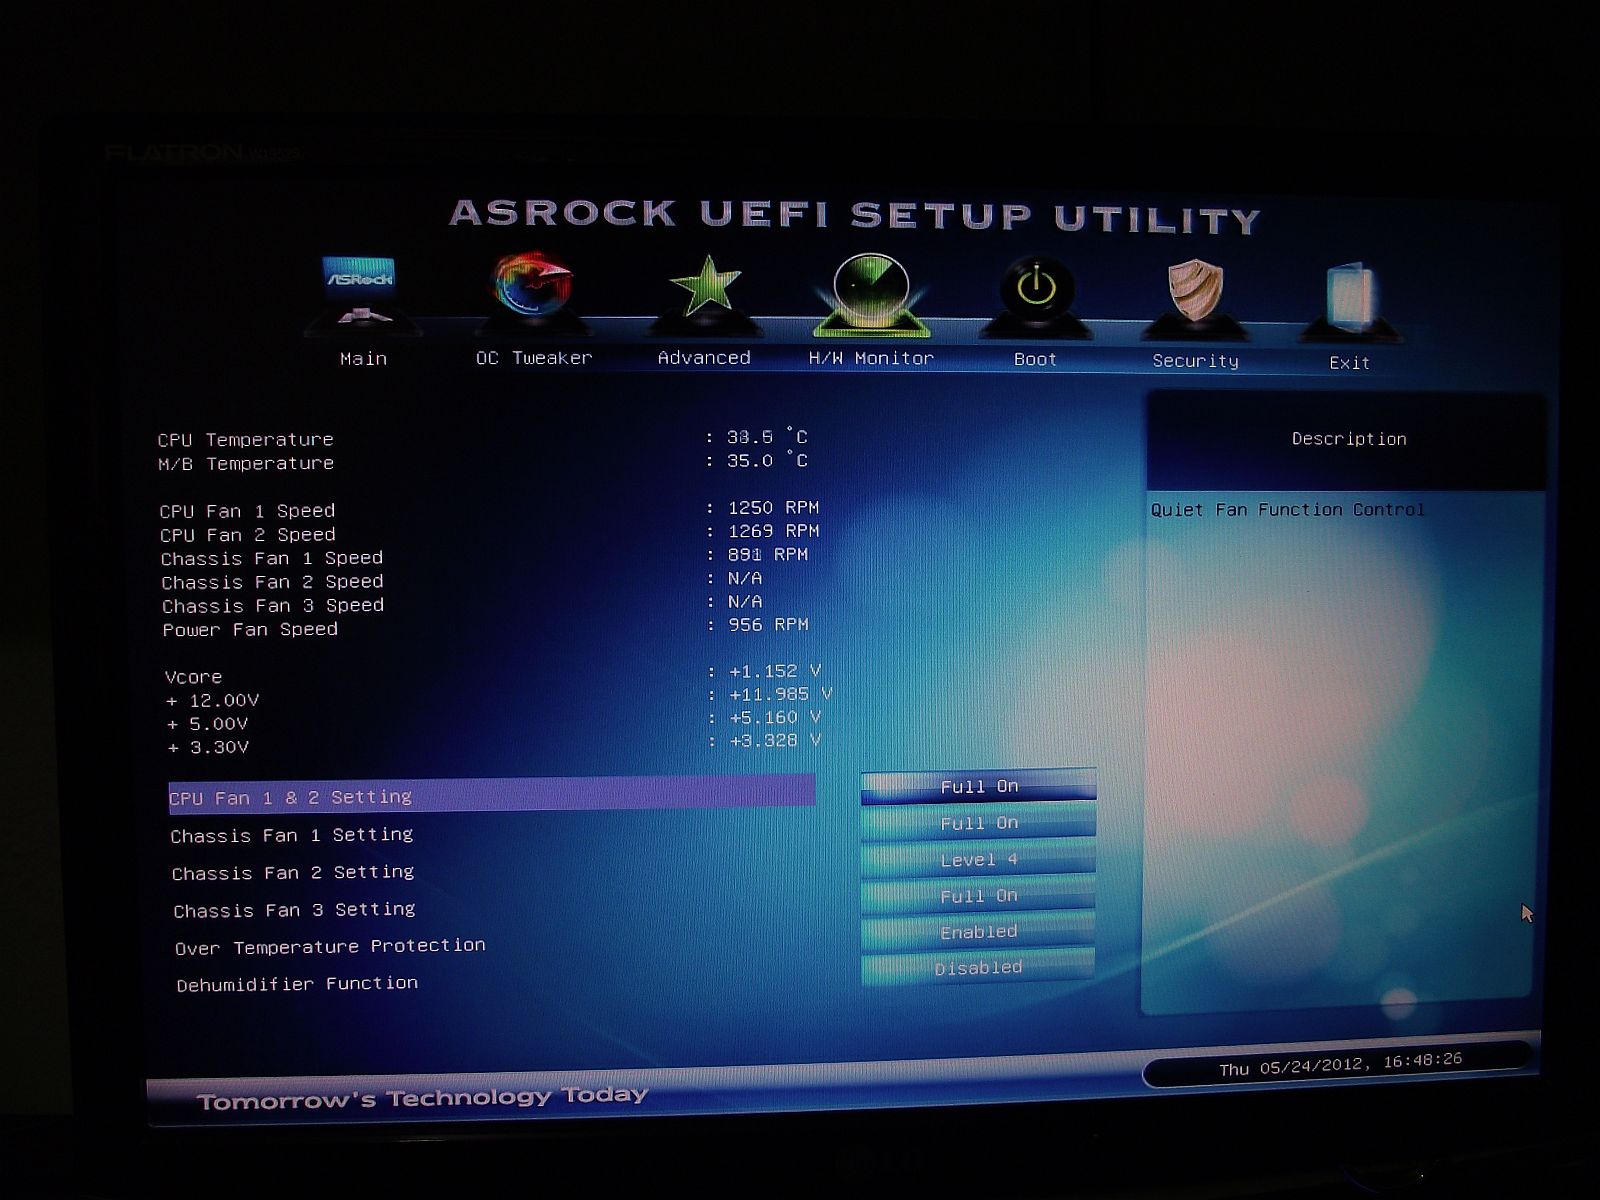Open the Main tab label

coord(363,359)
